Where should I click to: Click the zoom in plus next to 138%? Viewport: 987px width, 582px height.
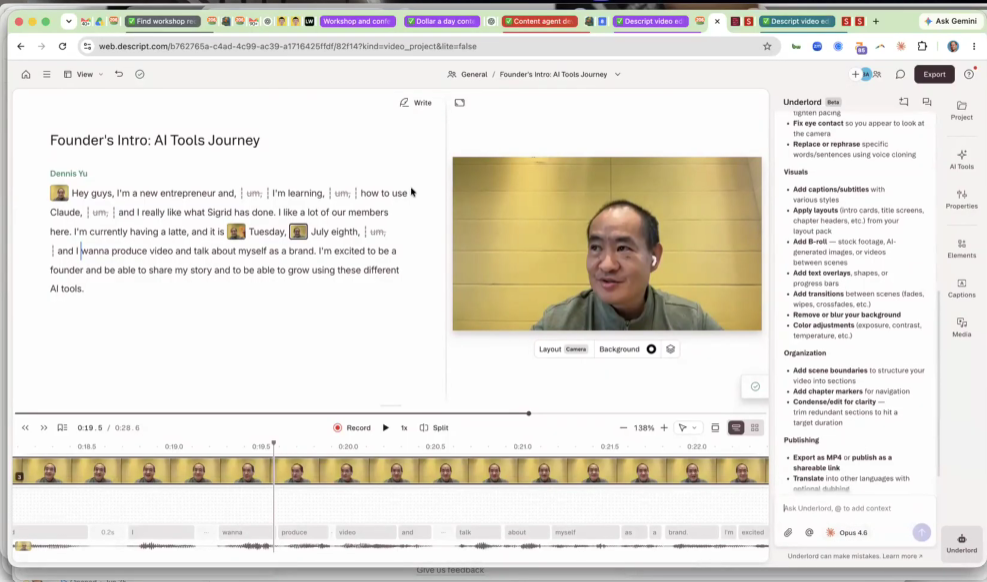coord(663,428)
